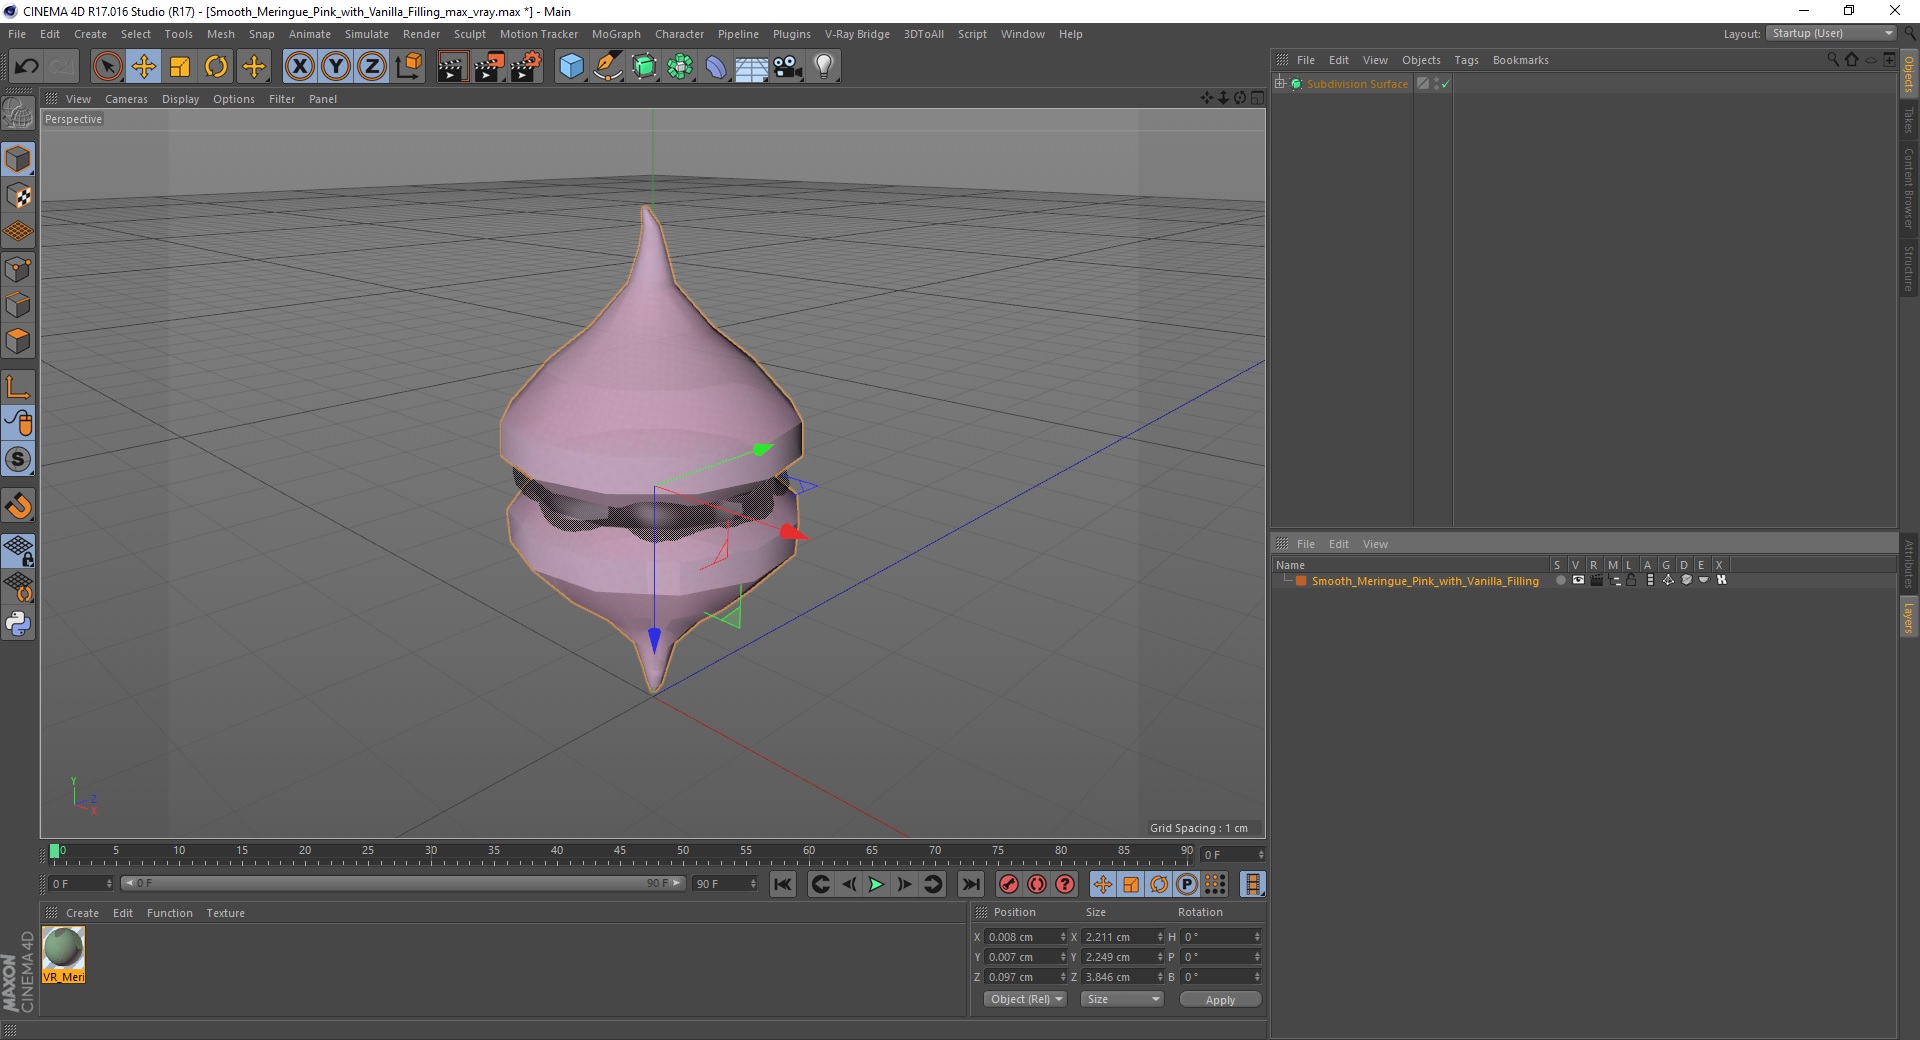Toggle Subdivision Surface enabled checkmark
This screenshot has height=1040, width=1920.
pos(1445,84)
